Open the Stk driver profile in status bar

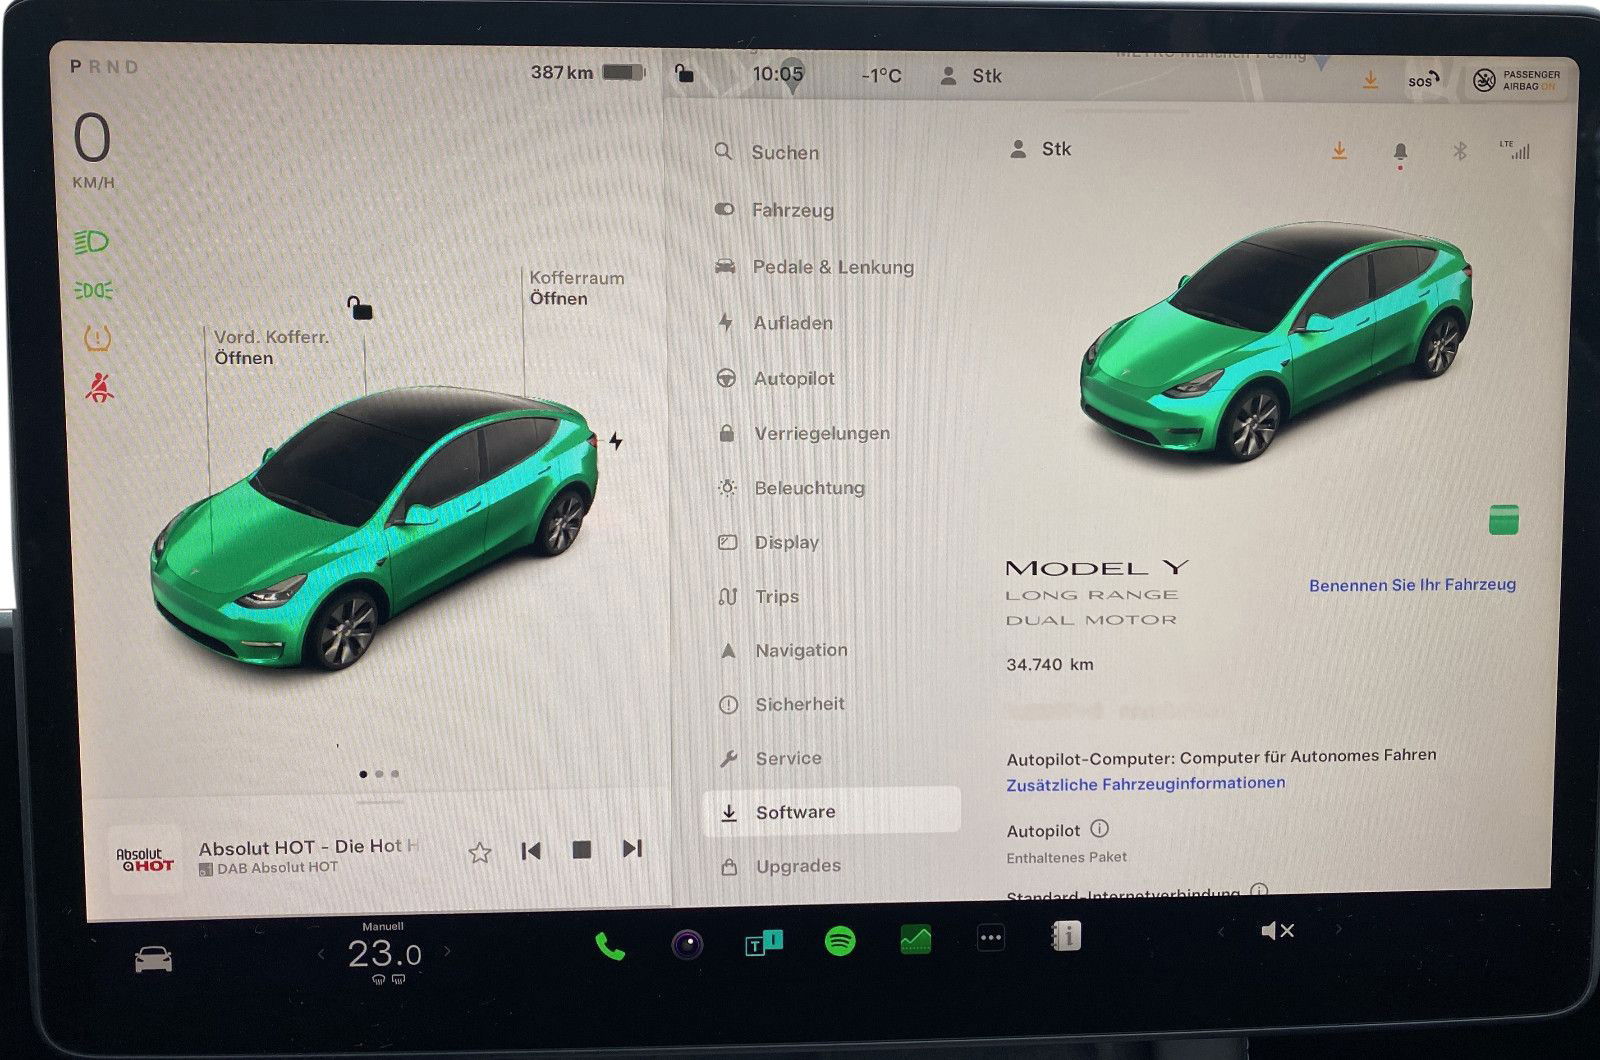(x=971, y=76)
